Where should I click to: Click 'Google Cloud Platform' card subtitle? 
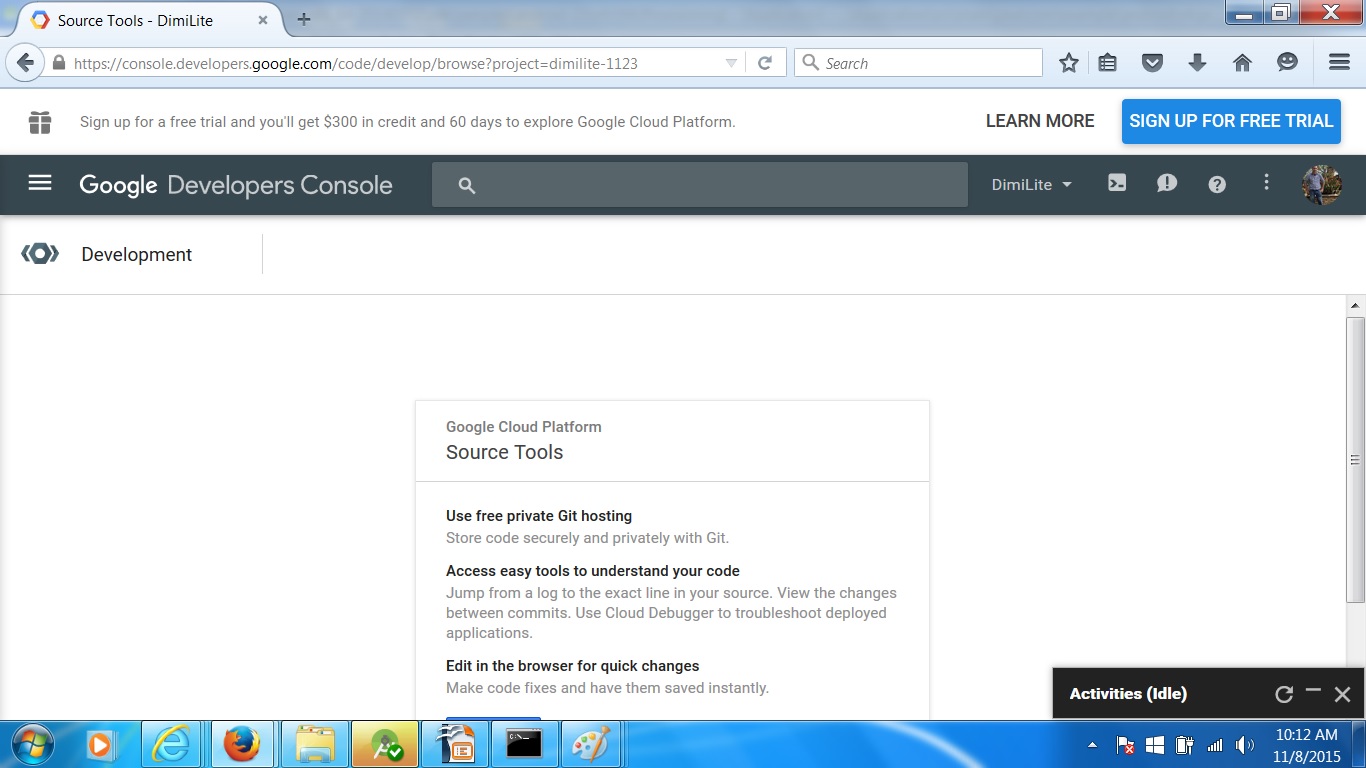tap(524, 427)
